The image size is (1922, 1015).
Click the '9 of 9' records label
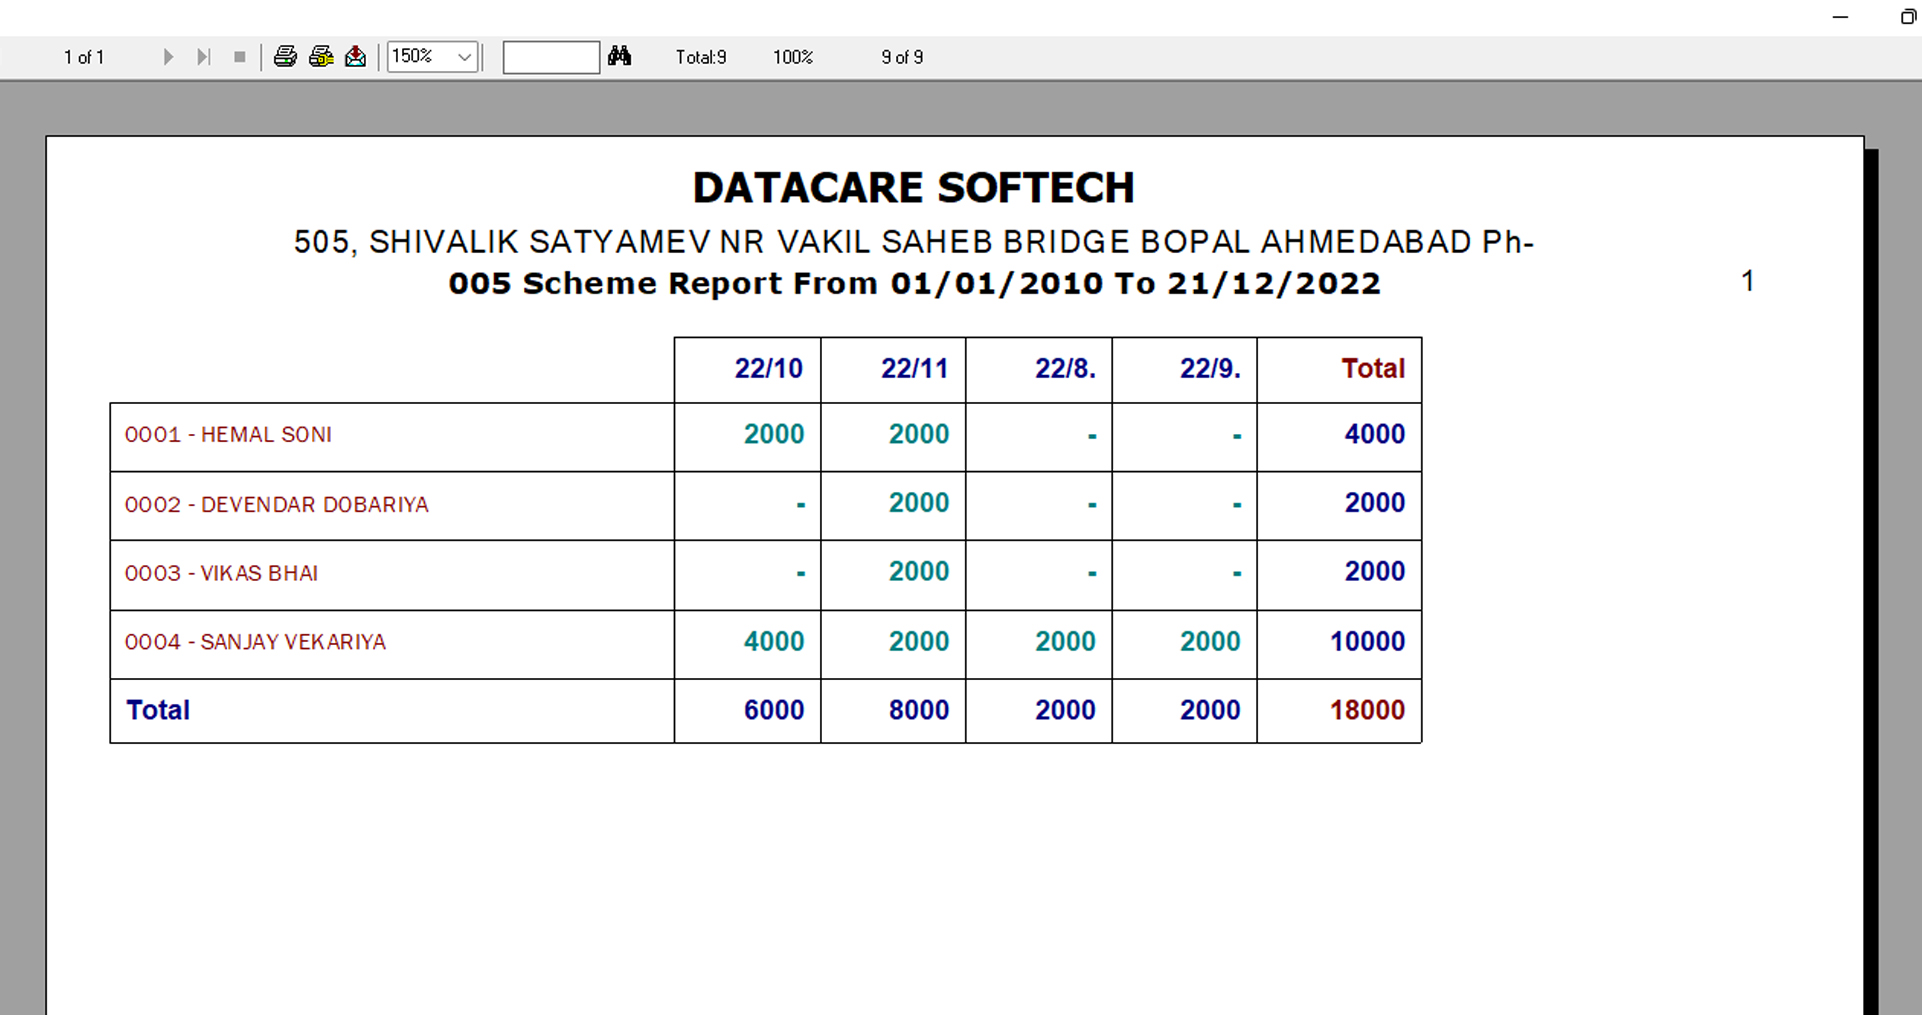[x=902, y=57]
